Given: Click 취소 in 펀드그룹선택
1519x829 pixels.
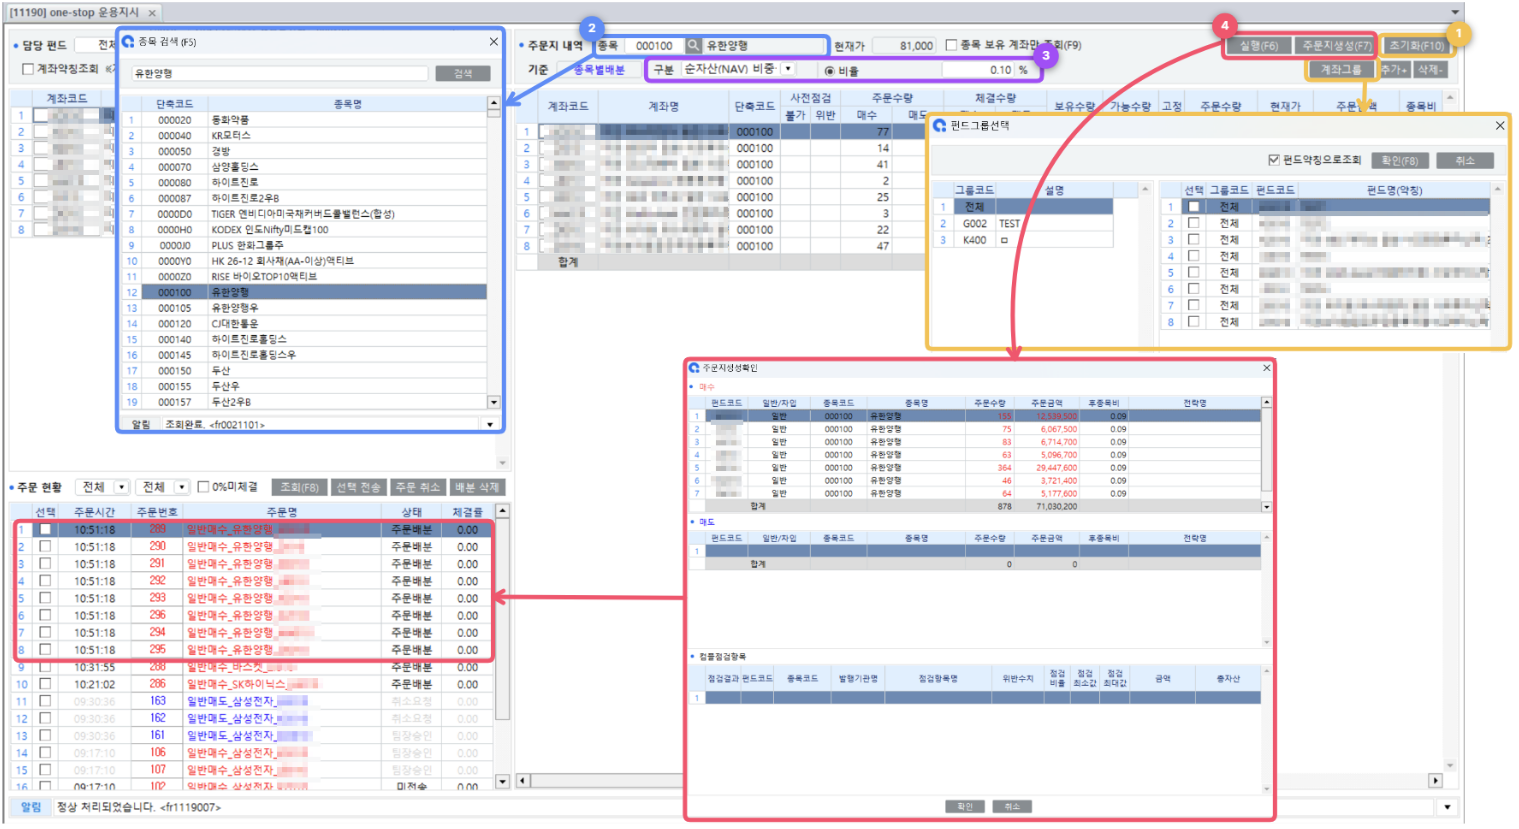Looking at the screenshot, I should click(x=1465, y=160).
